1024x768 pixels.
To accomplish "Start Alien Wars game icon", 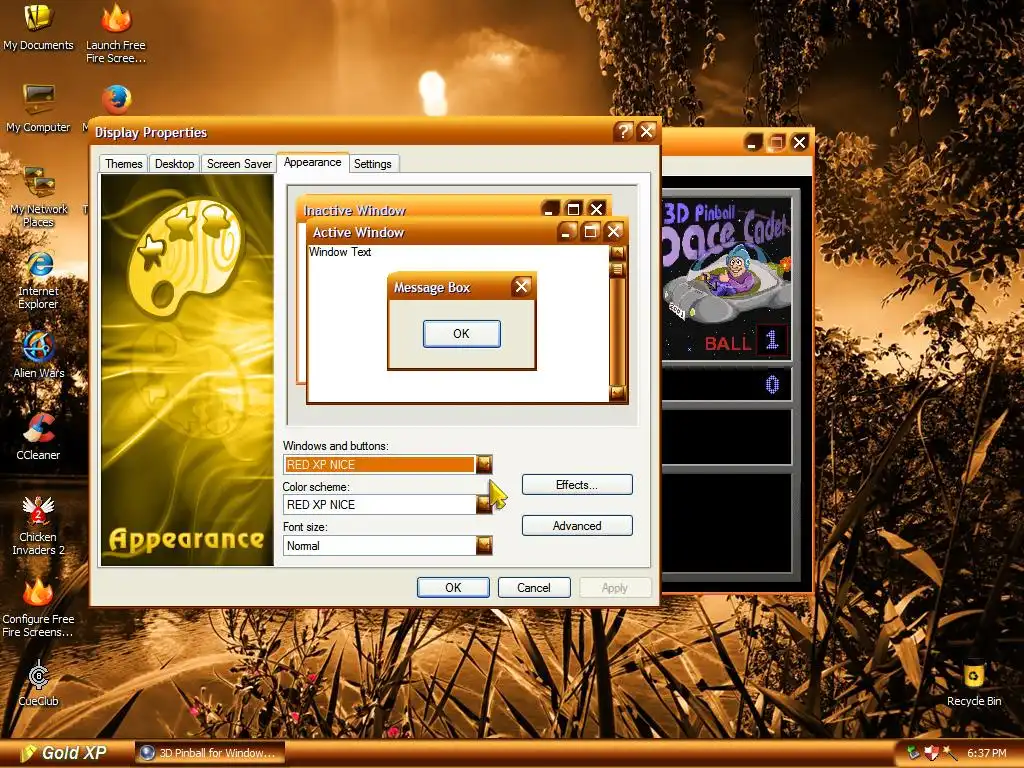I will pyautogui.click(x=39, y=354).
